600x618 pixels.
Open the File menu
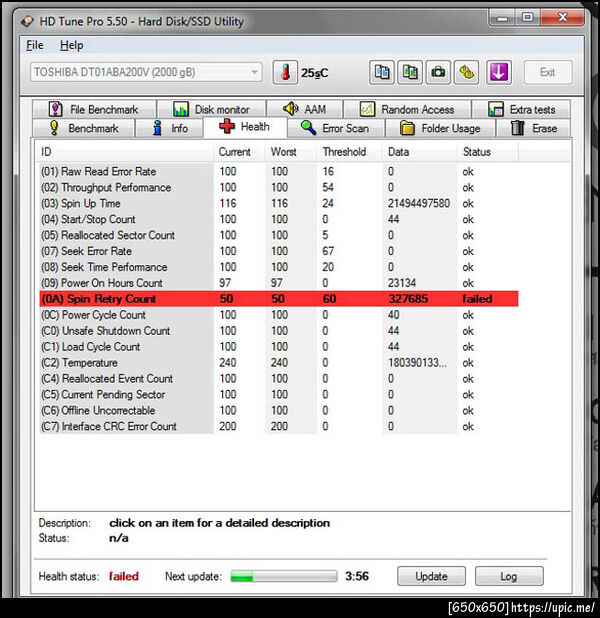[35, 45]
